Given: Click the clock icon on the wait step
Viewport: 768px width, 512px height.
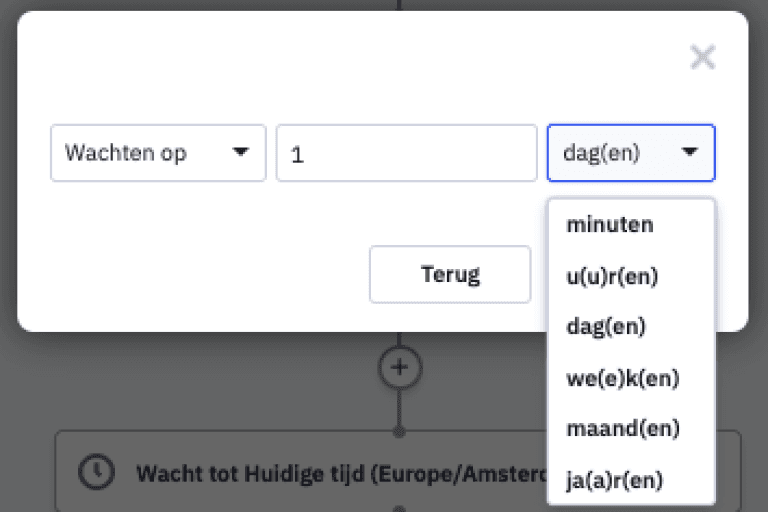Looking at the screenshot, I should pos(96,472).
